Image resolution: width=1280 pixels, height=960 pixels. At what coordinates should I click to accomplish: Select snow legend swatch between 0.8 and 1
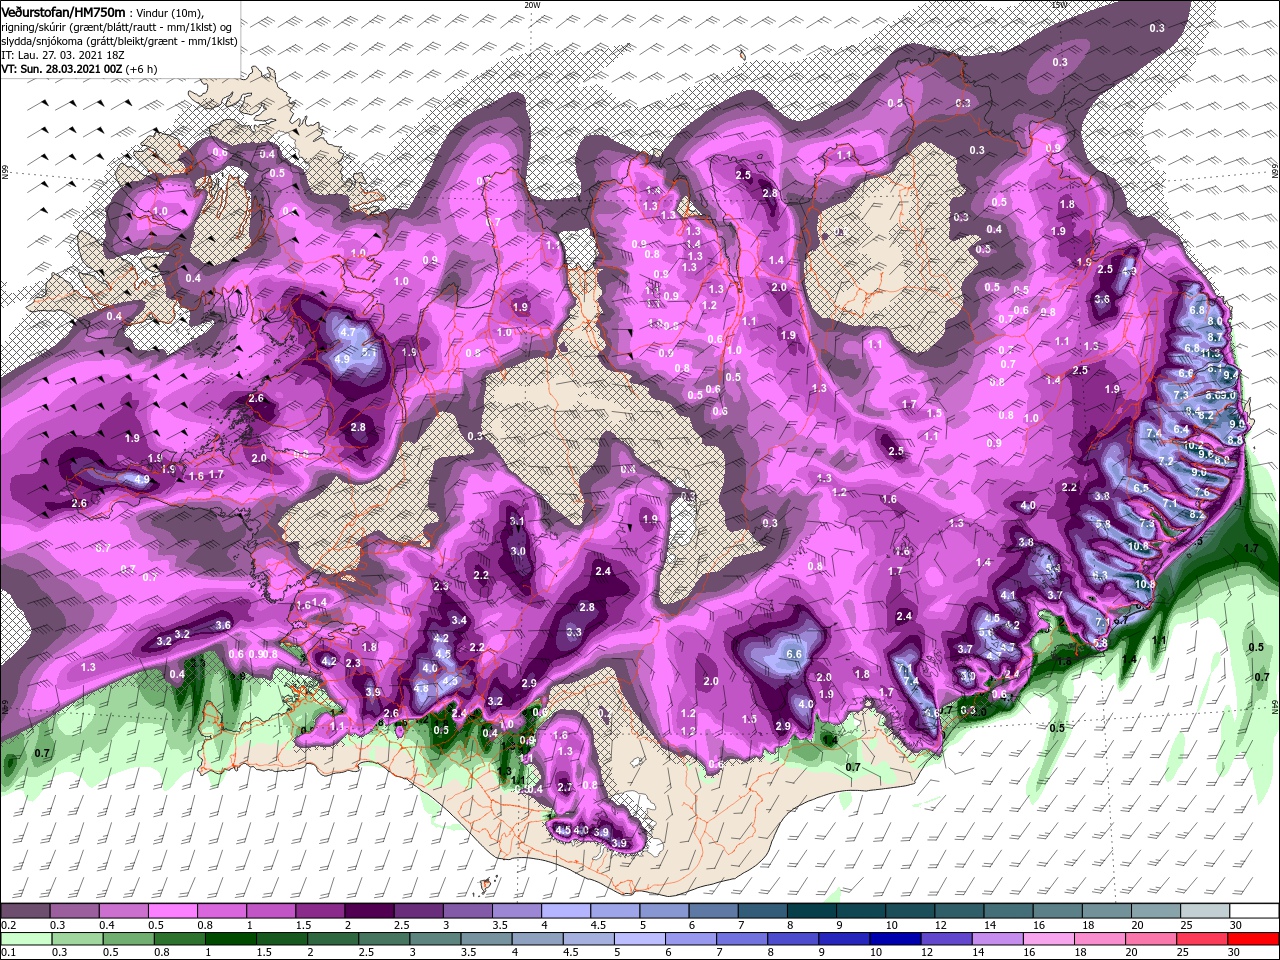(x=221, y=912)
